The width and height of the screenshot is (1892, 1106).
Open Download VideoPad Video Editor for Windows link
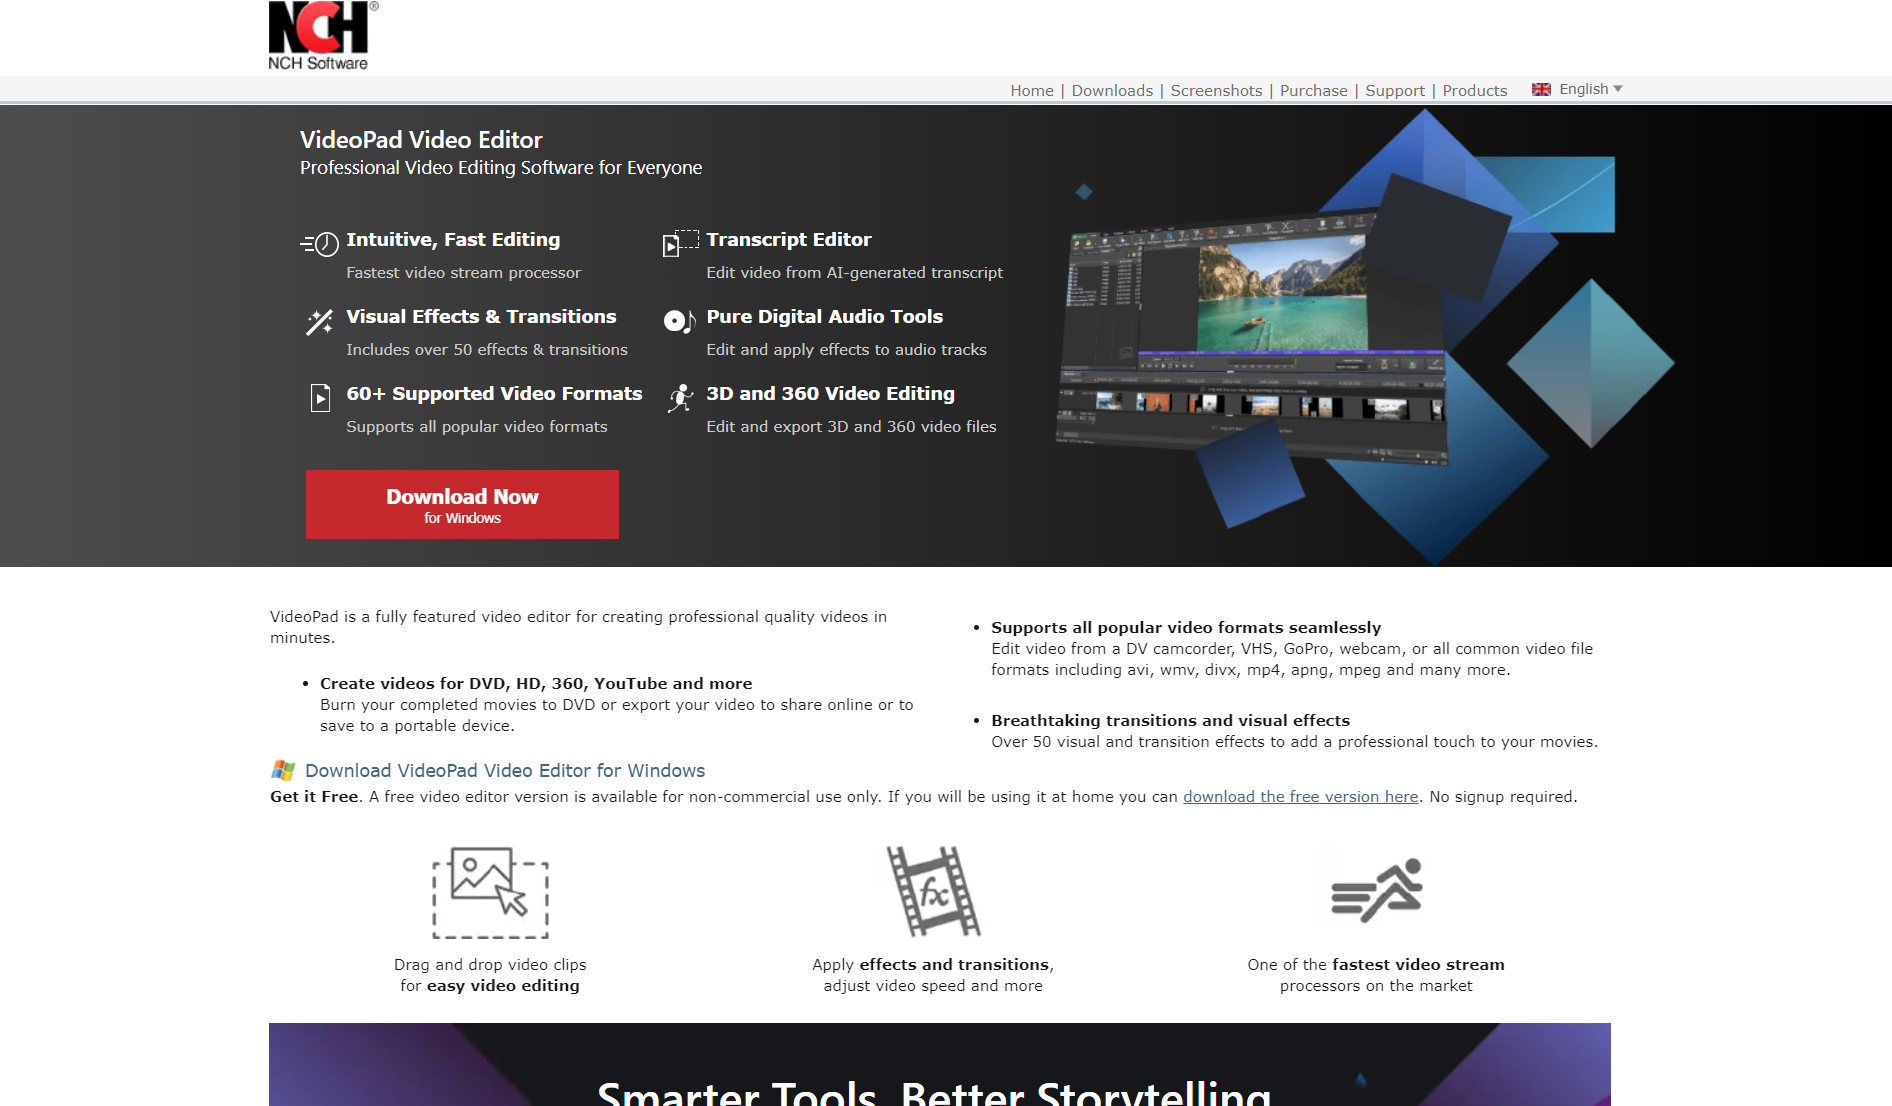[505, 770]
